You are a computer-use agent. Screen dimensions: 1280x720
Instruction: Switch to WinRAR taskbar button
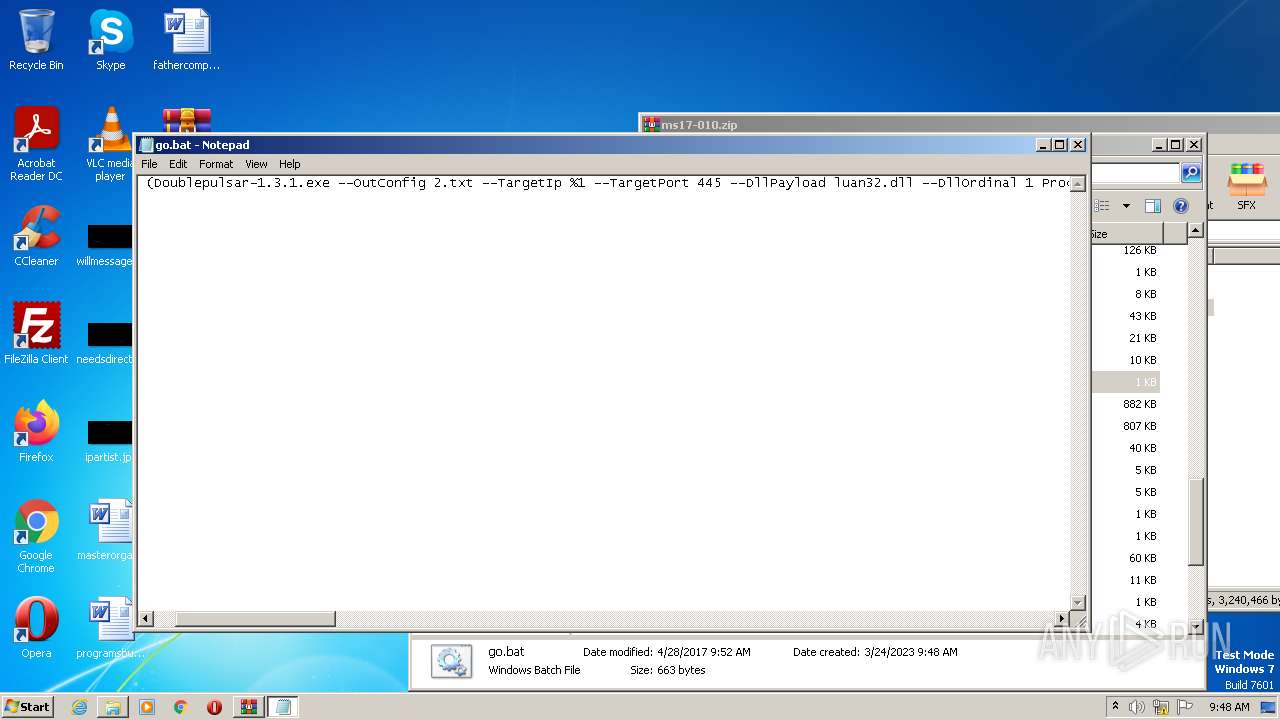click(x=249, y=707)
